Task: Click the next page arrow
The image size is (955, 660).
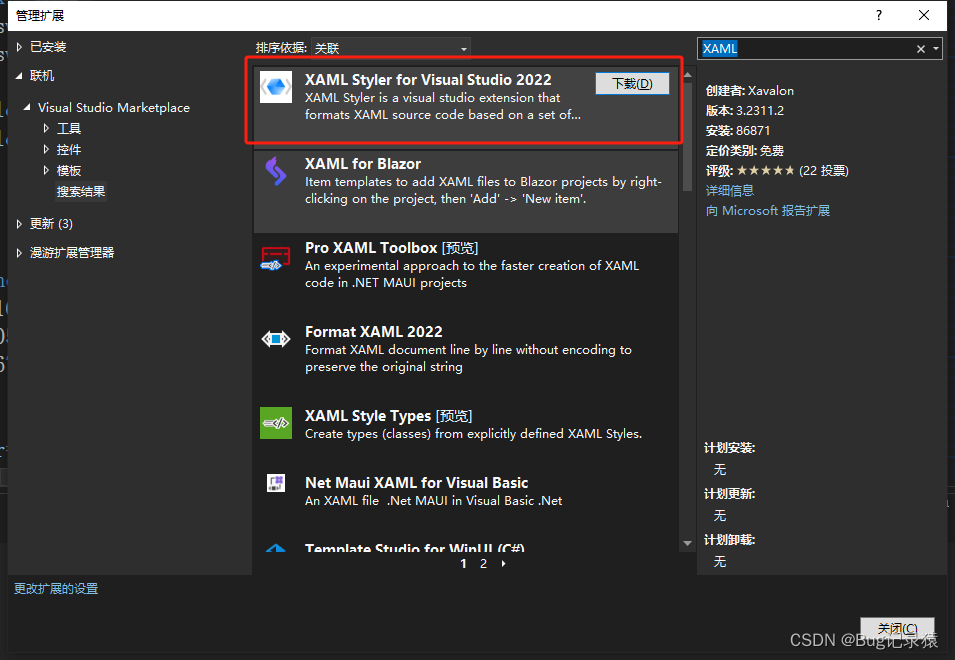Action: click(x=504, y=564)
